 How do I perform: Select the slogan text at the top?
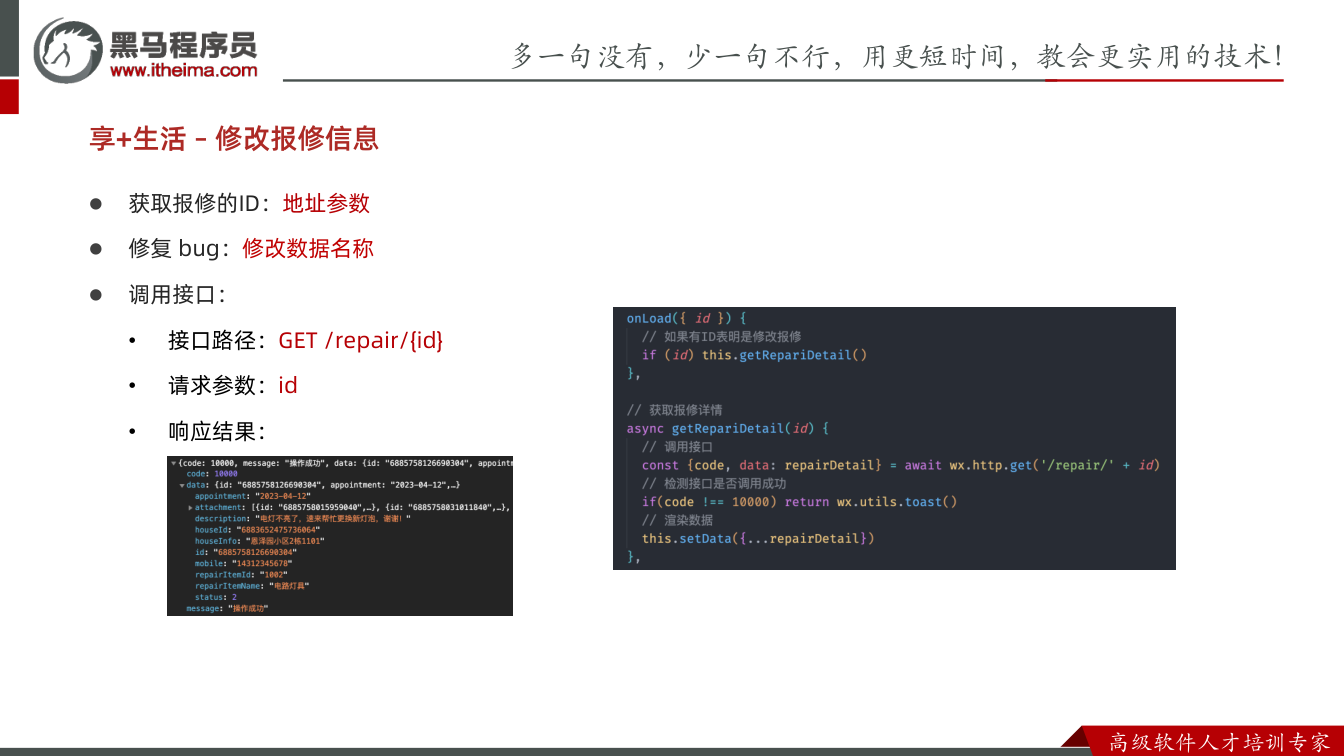(897, 56)
